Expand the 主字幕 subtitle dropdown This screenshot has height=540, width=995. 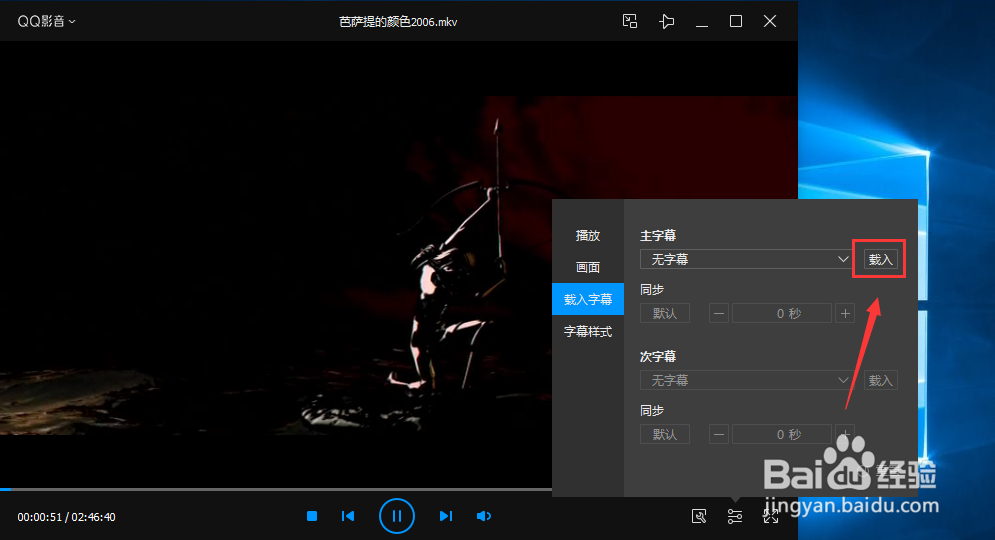tap(746, 259)
